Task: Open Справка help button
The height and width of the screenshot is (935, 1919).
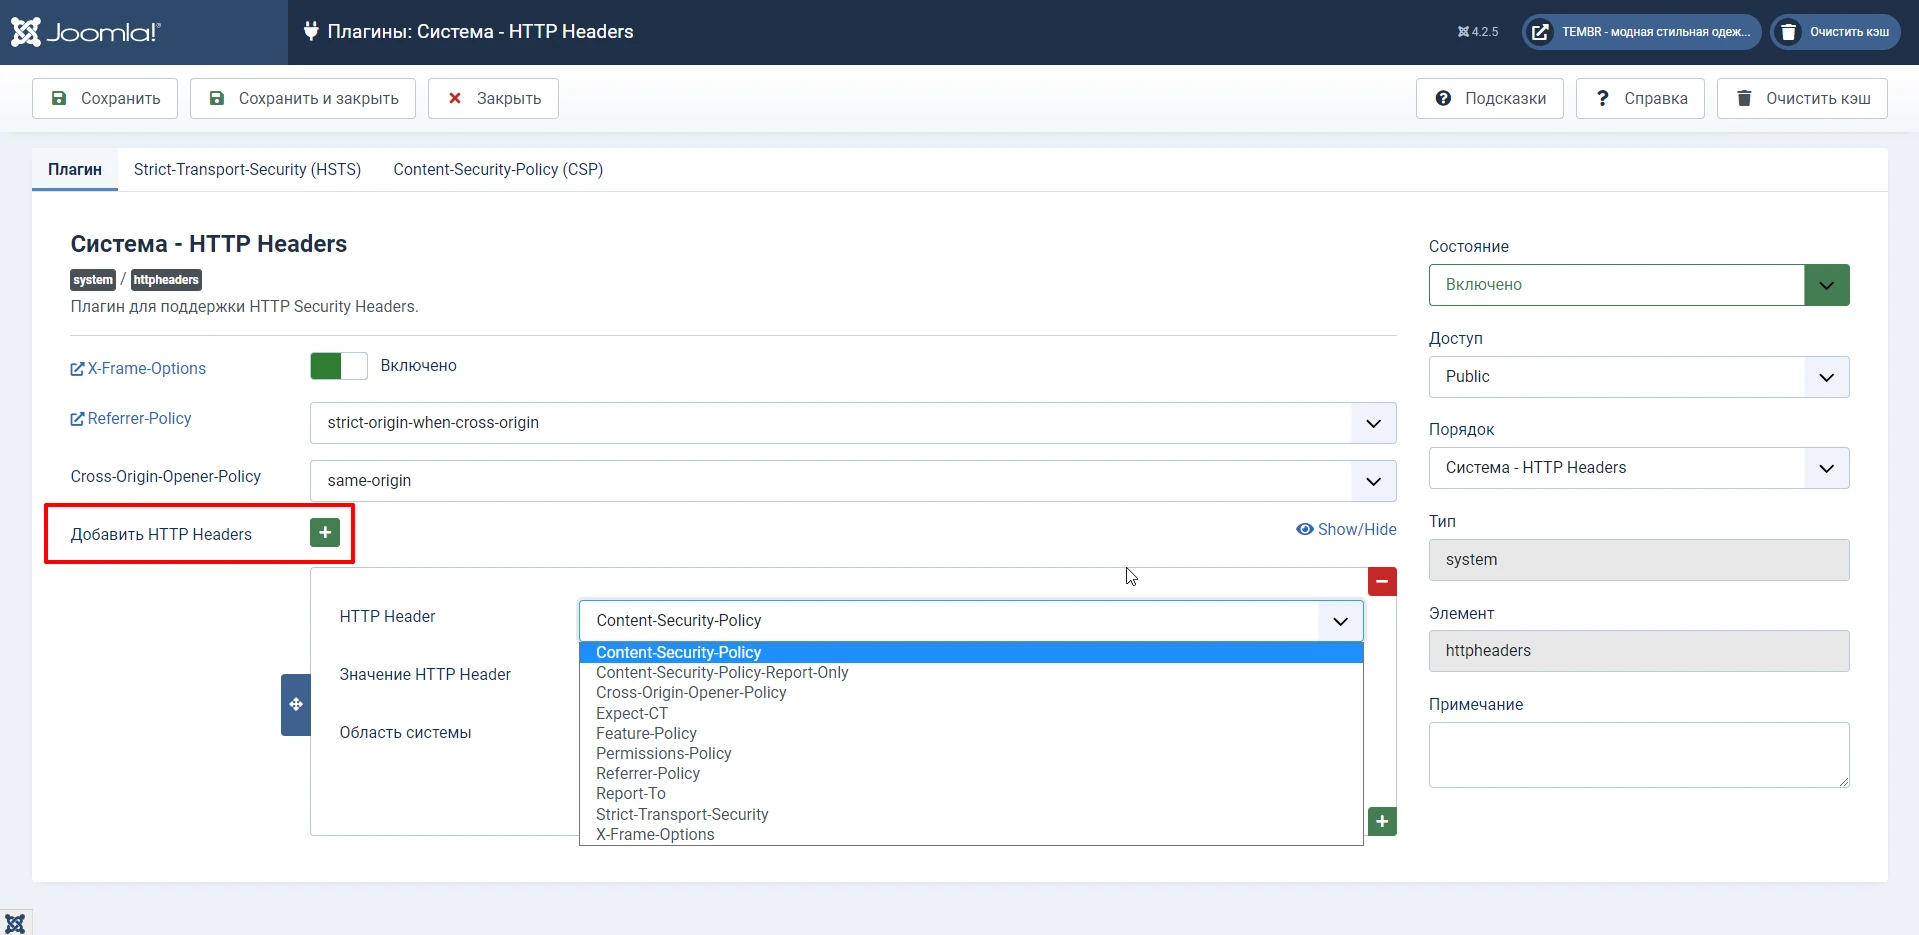Action: (1640, 99)
